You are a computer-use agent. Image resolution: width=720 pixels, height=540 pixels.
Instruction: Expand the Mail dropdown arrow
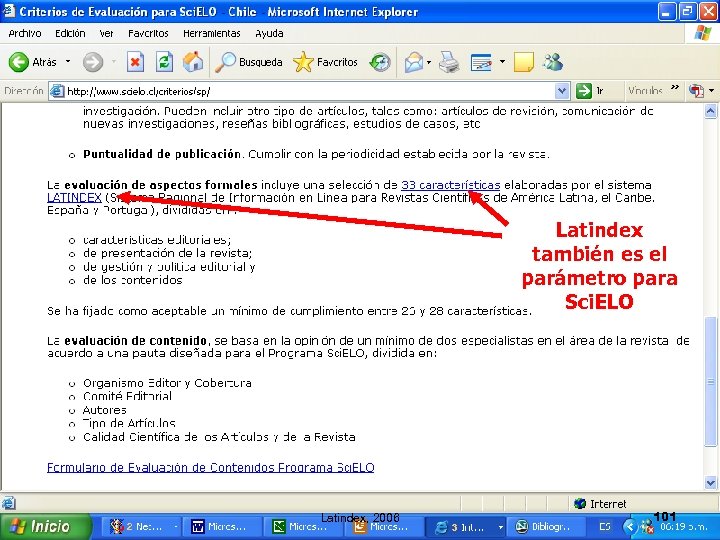pyautogui.click(x=429, y=62)
